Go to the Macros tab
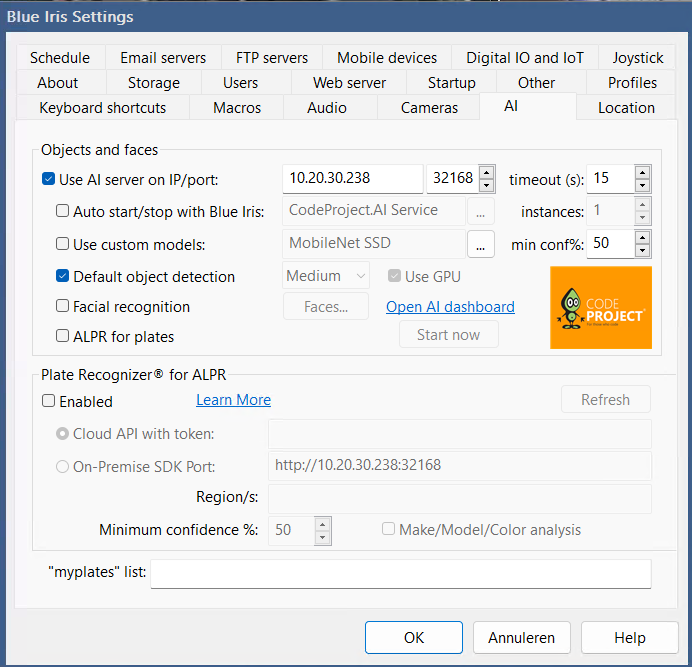The height and width of the screenshot is (667, 692). [x=237, y=108]
